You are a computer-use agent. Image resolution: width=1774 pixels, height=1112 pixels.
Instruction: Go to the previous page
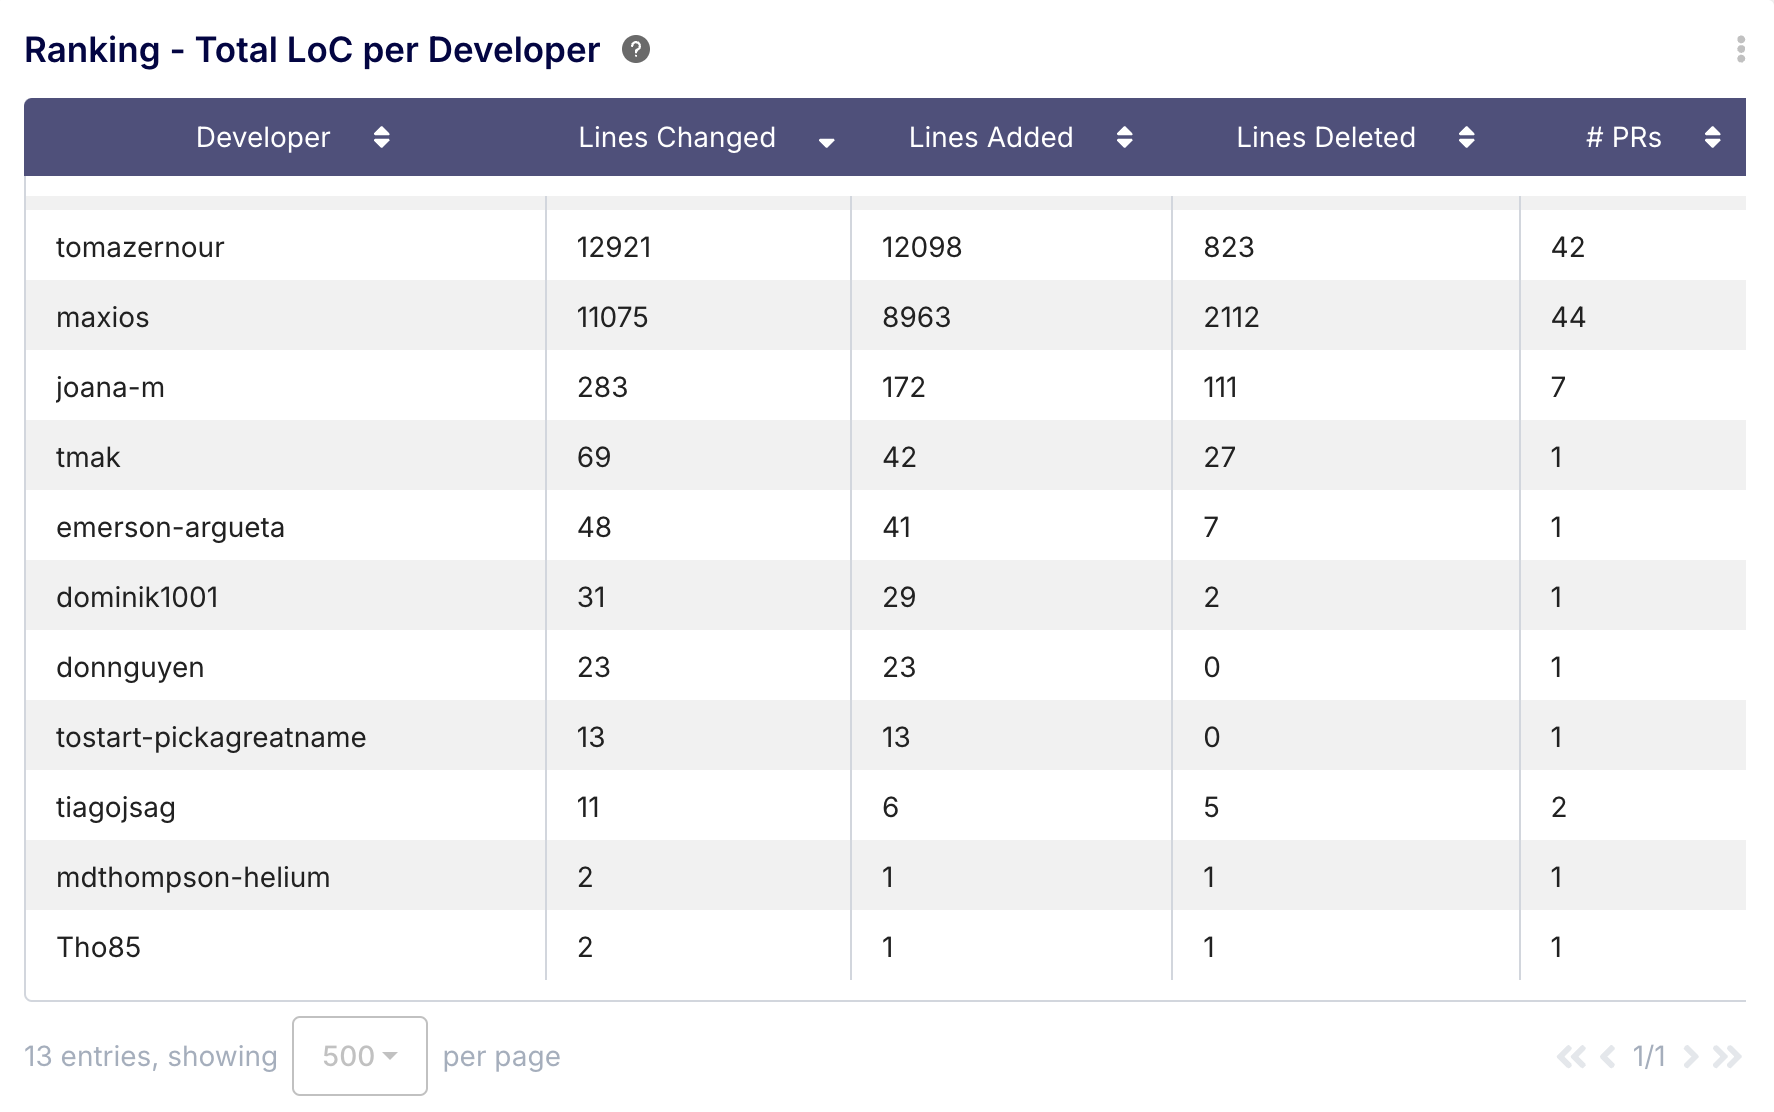click(1608, 1056)
